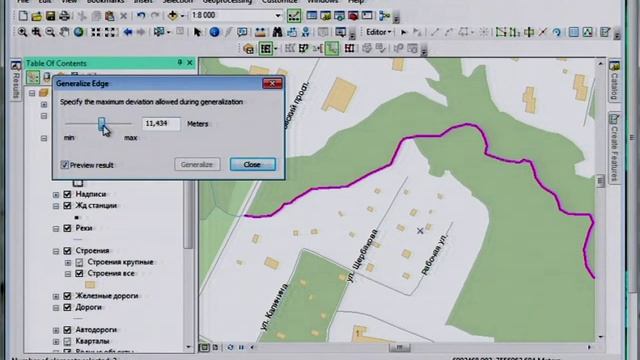Screen dimensions: 640x360
Task: Pin the Table Of Contents panel
Action: 180,62
